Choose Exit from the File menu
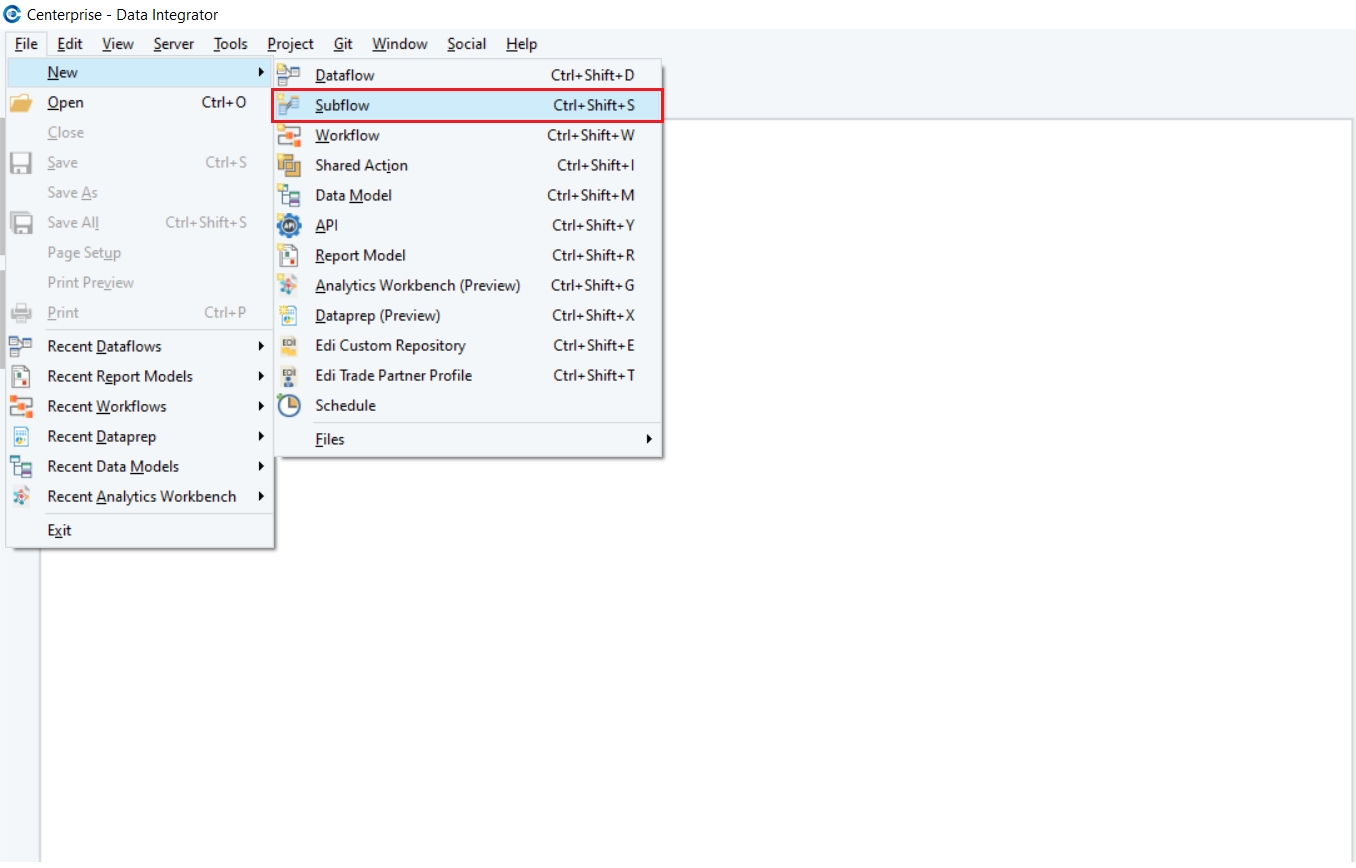 coord(140,530)
